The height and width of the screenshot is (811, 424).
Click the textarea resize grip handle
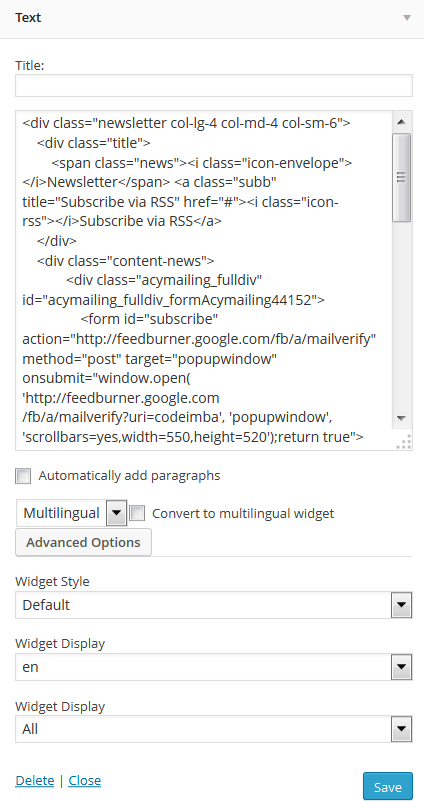point(406,442)
